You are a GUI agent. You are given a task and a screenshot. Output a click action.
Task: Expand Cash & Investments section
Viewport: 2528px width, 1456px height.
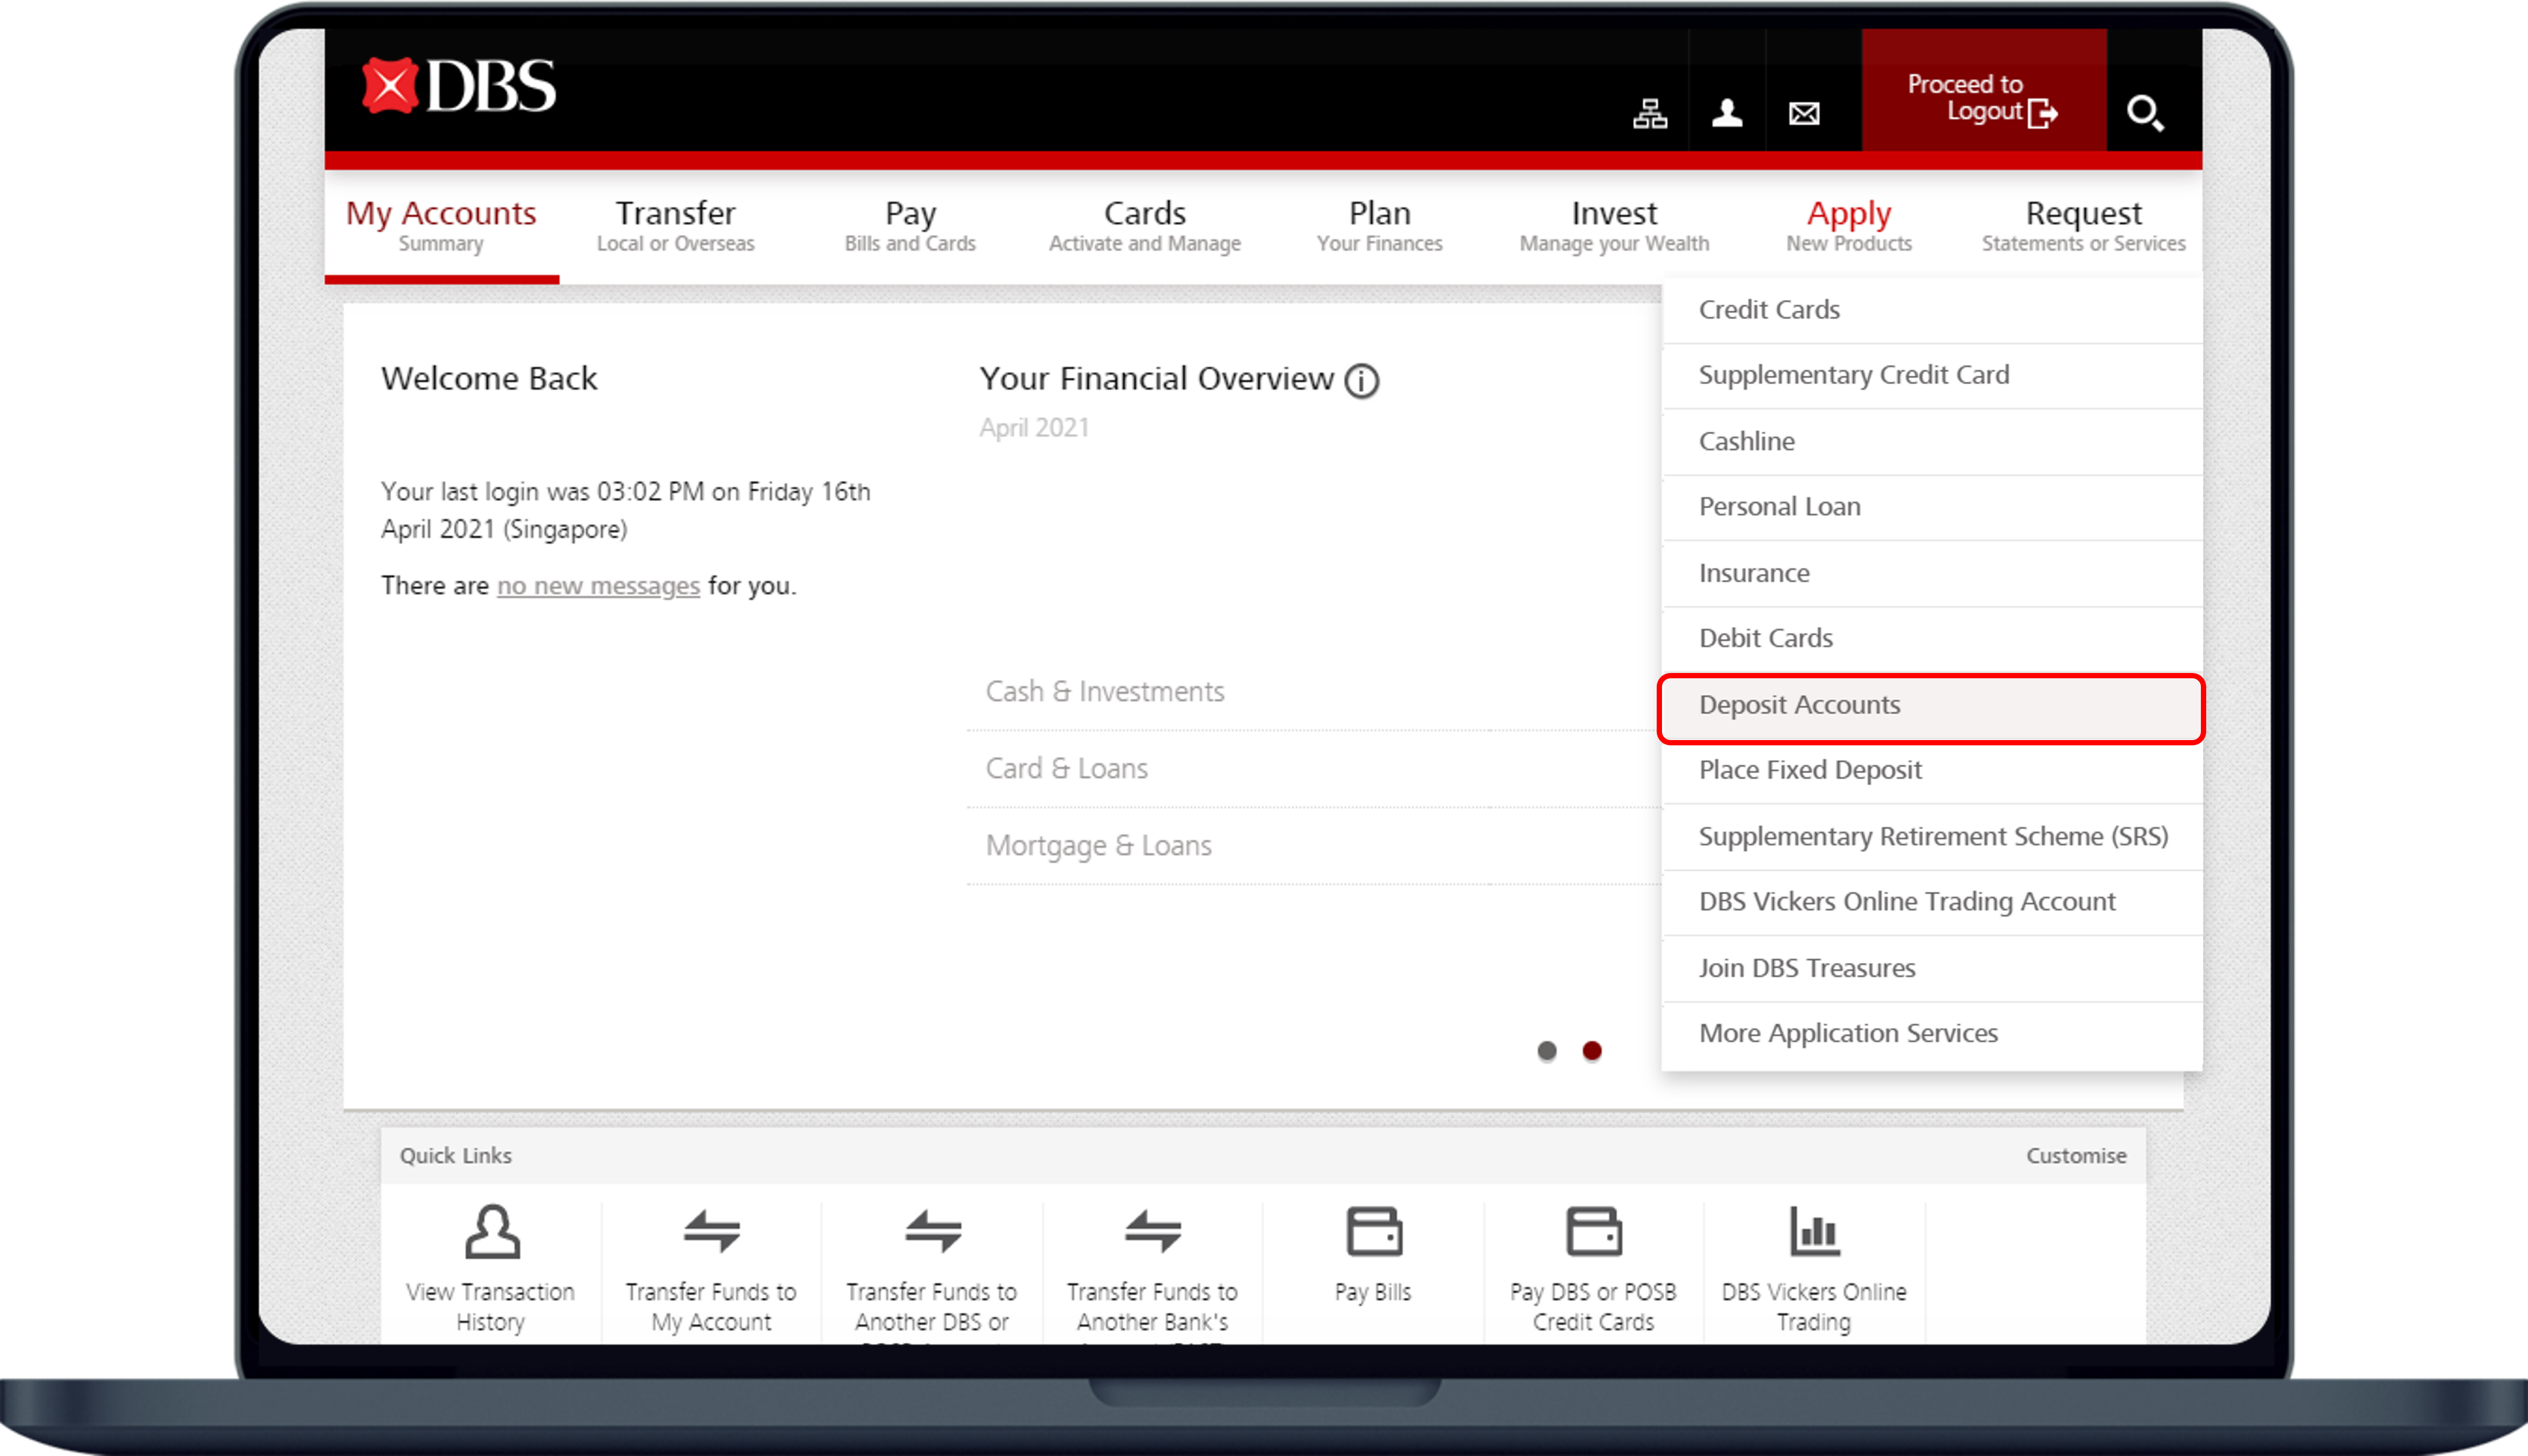point(1104,692)
